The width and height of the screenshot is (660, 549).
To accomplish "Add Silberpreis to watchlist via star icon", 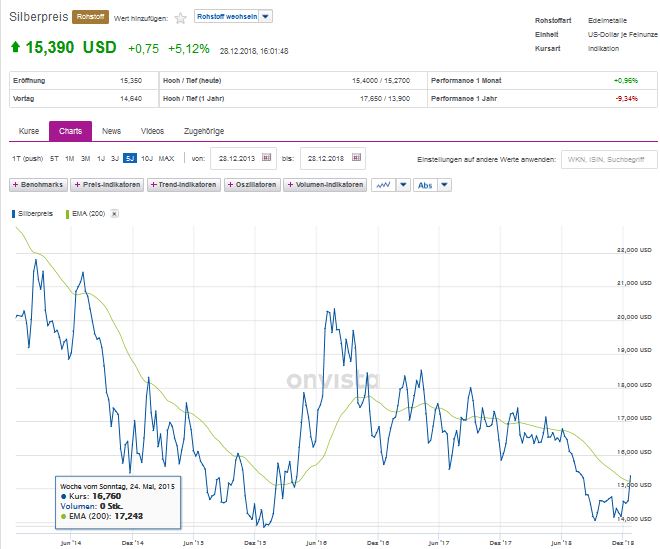I will [x=180, y=18].
